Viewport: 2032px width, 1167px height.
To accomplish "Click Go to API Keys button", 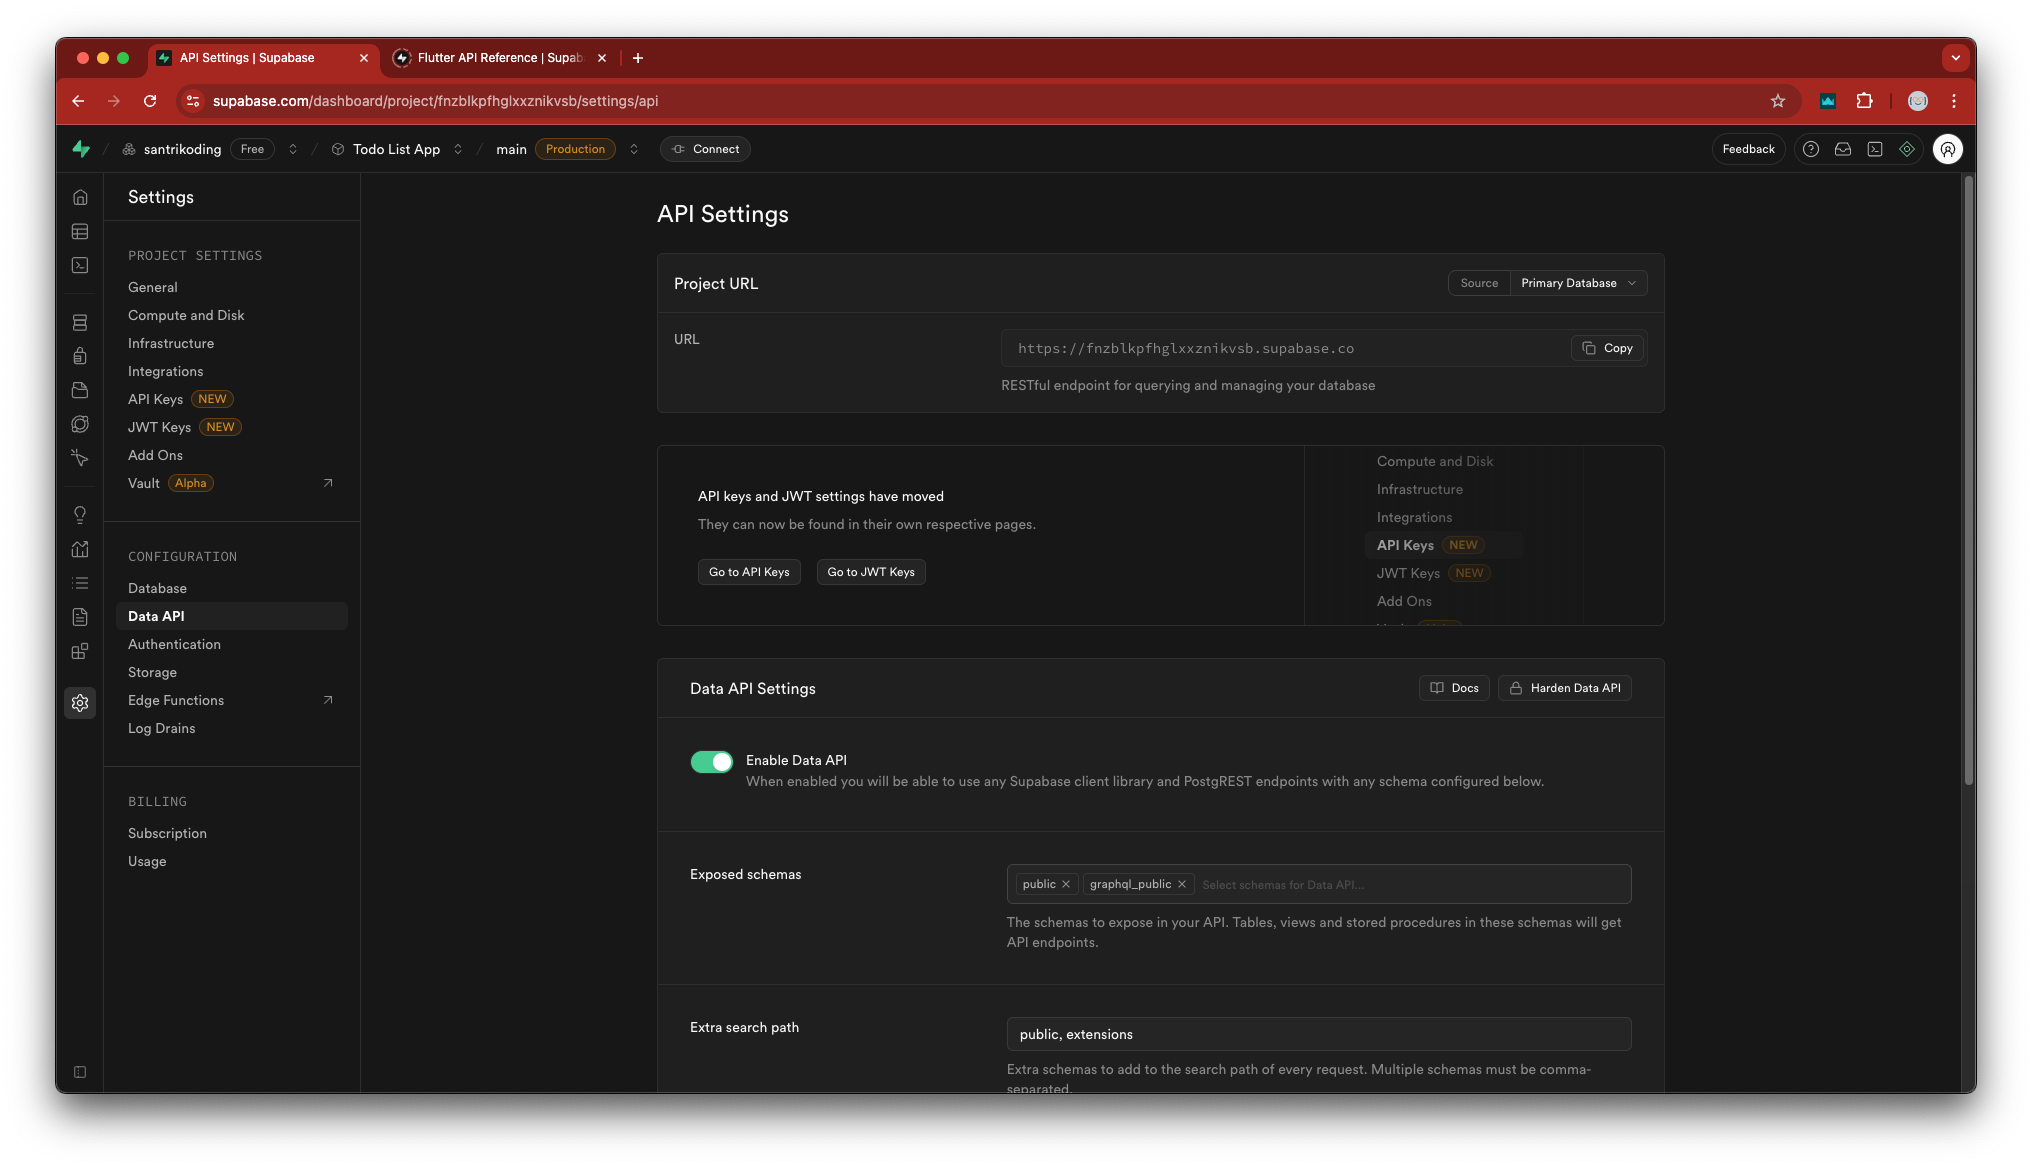I will [x=749, y=572].
